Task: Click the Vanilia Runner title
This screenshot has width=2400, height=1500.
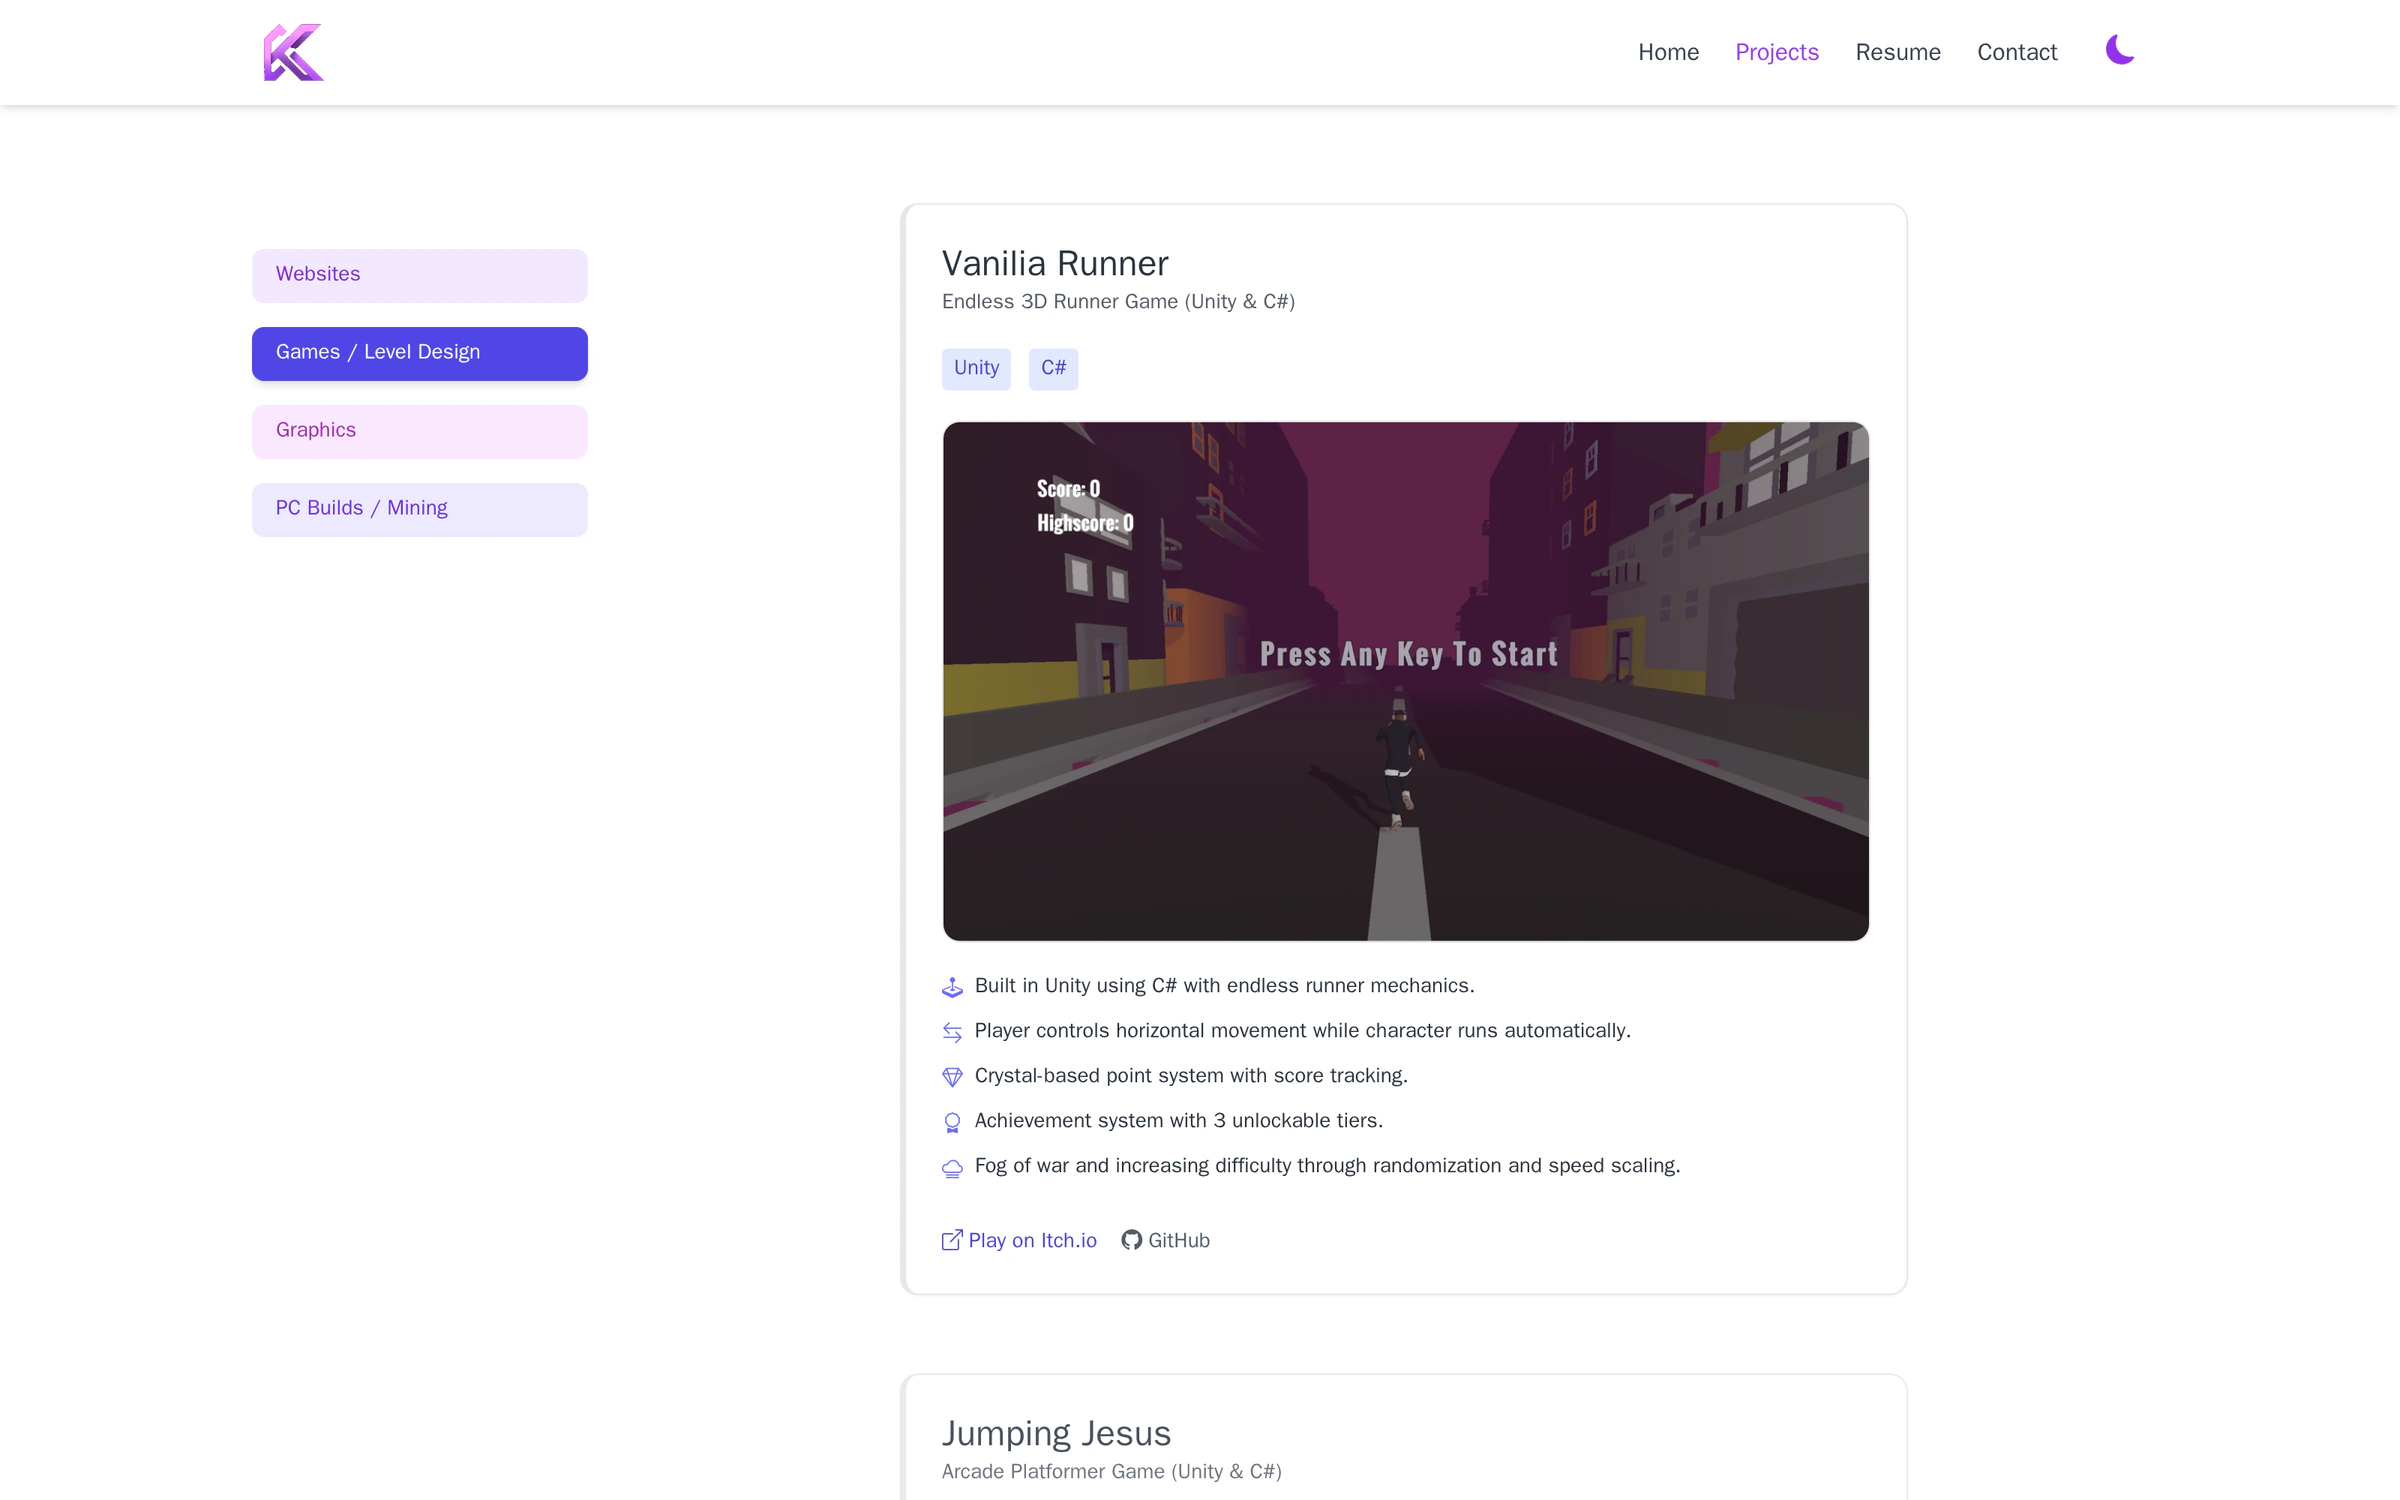Action: (1055, 263)
